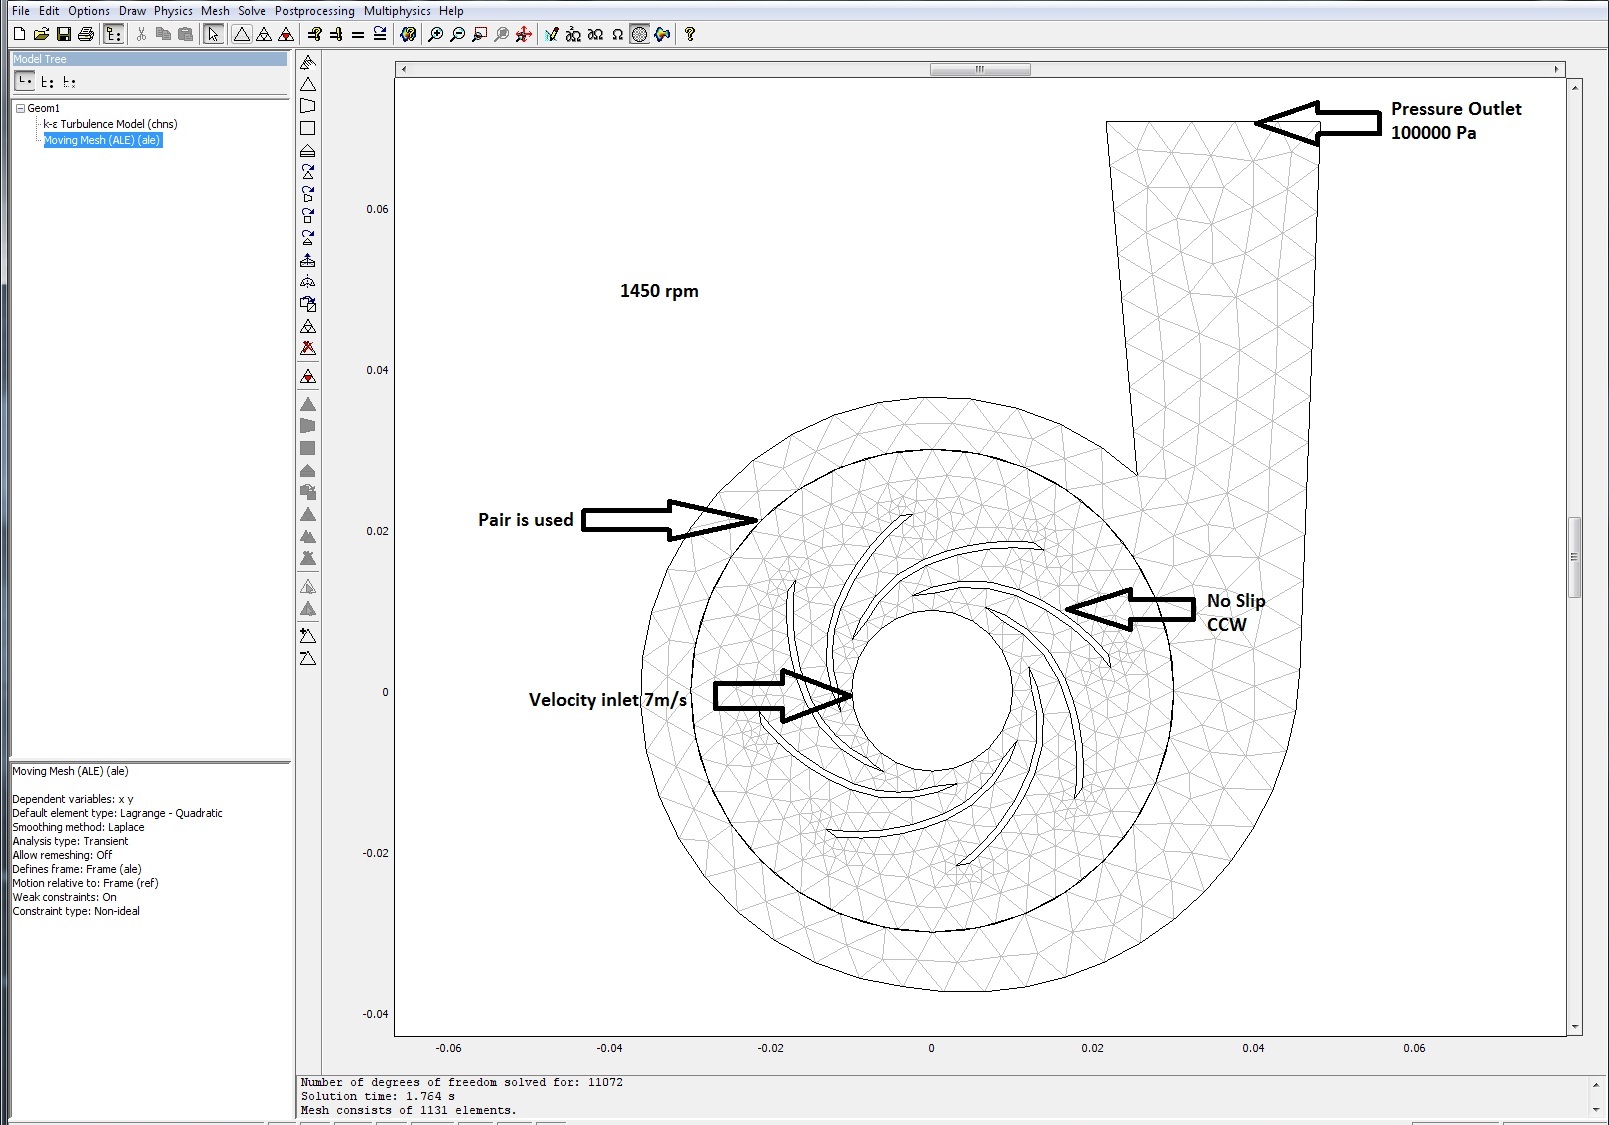Click the minus-triangle decrease mesh icon
The image size is (1609, 1125).
coord(308,658)
